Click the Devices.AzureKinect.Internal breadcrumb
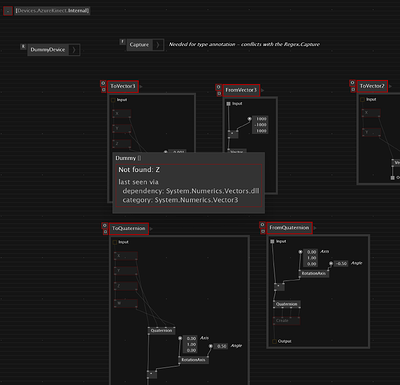This screenshot has width=400, height=385. pyautogui.click(x=52, y=11)
